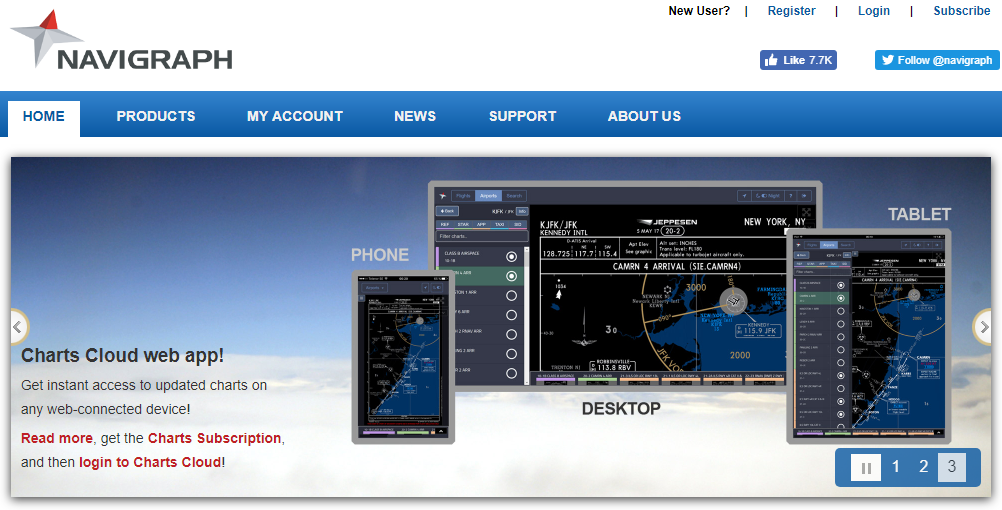The height and width of the screenshot is (510, 1002).
Task: Click the Register link
Action: pos(791,11)
